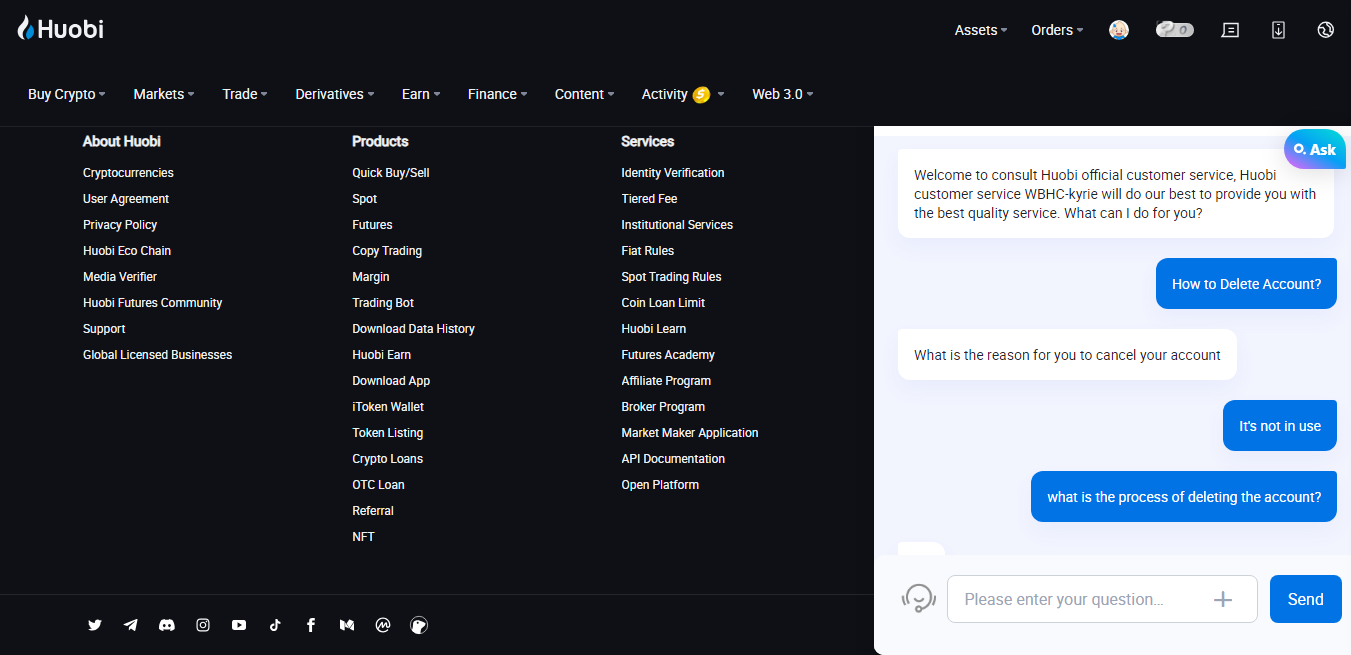The width and height of the screenshot is (1351, 655).
Task: Open the Facebook icon in footer
Action: pyautogui.click(x=311, y=625)
